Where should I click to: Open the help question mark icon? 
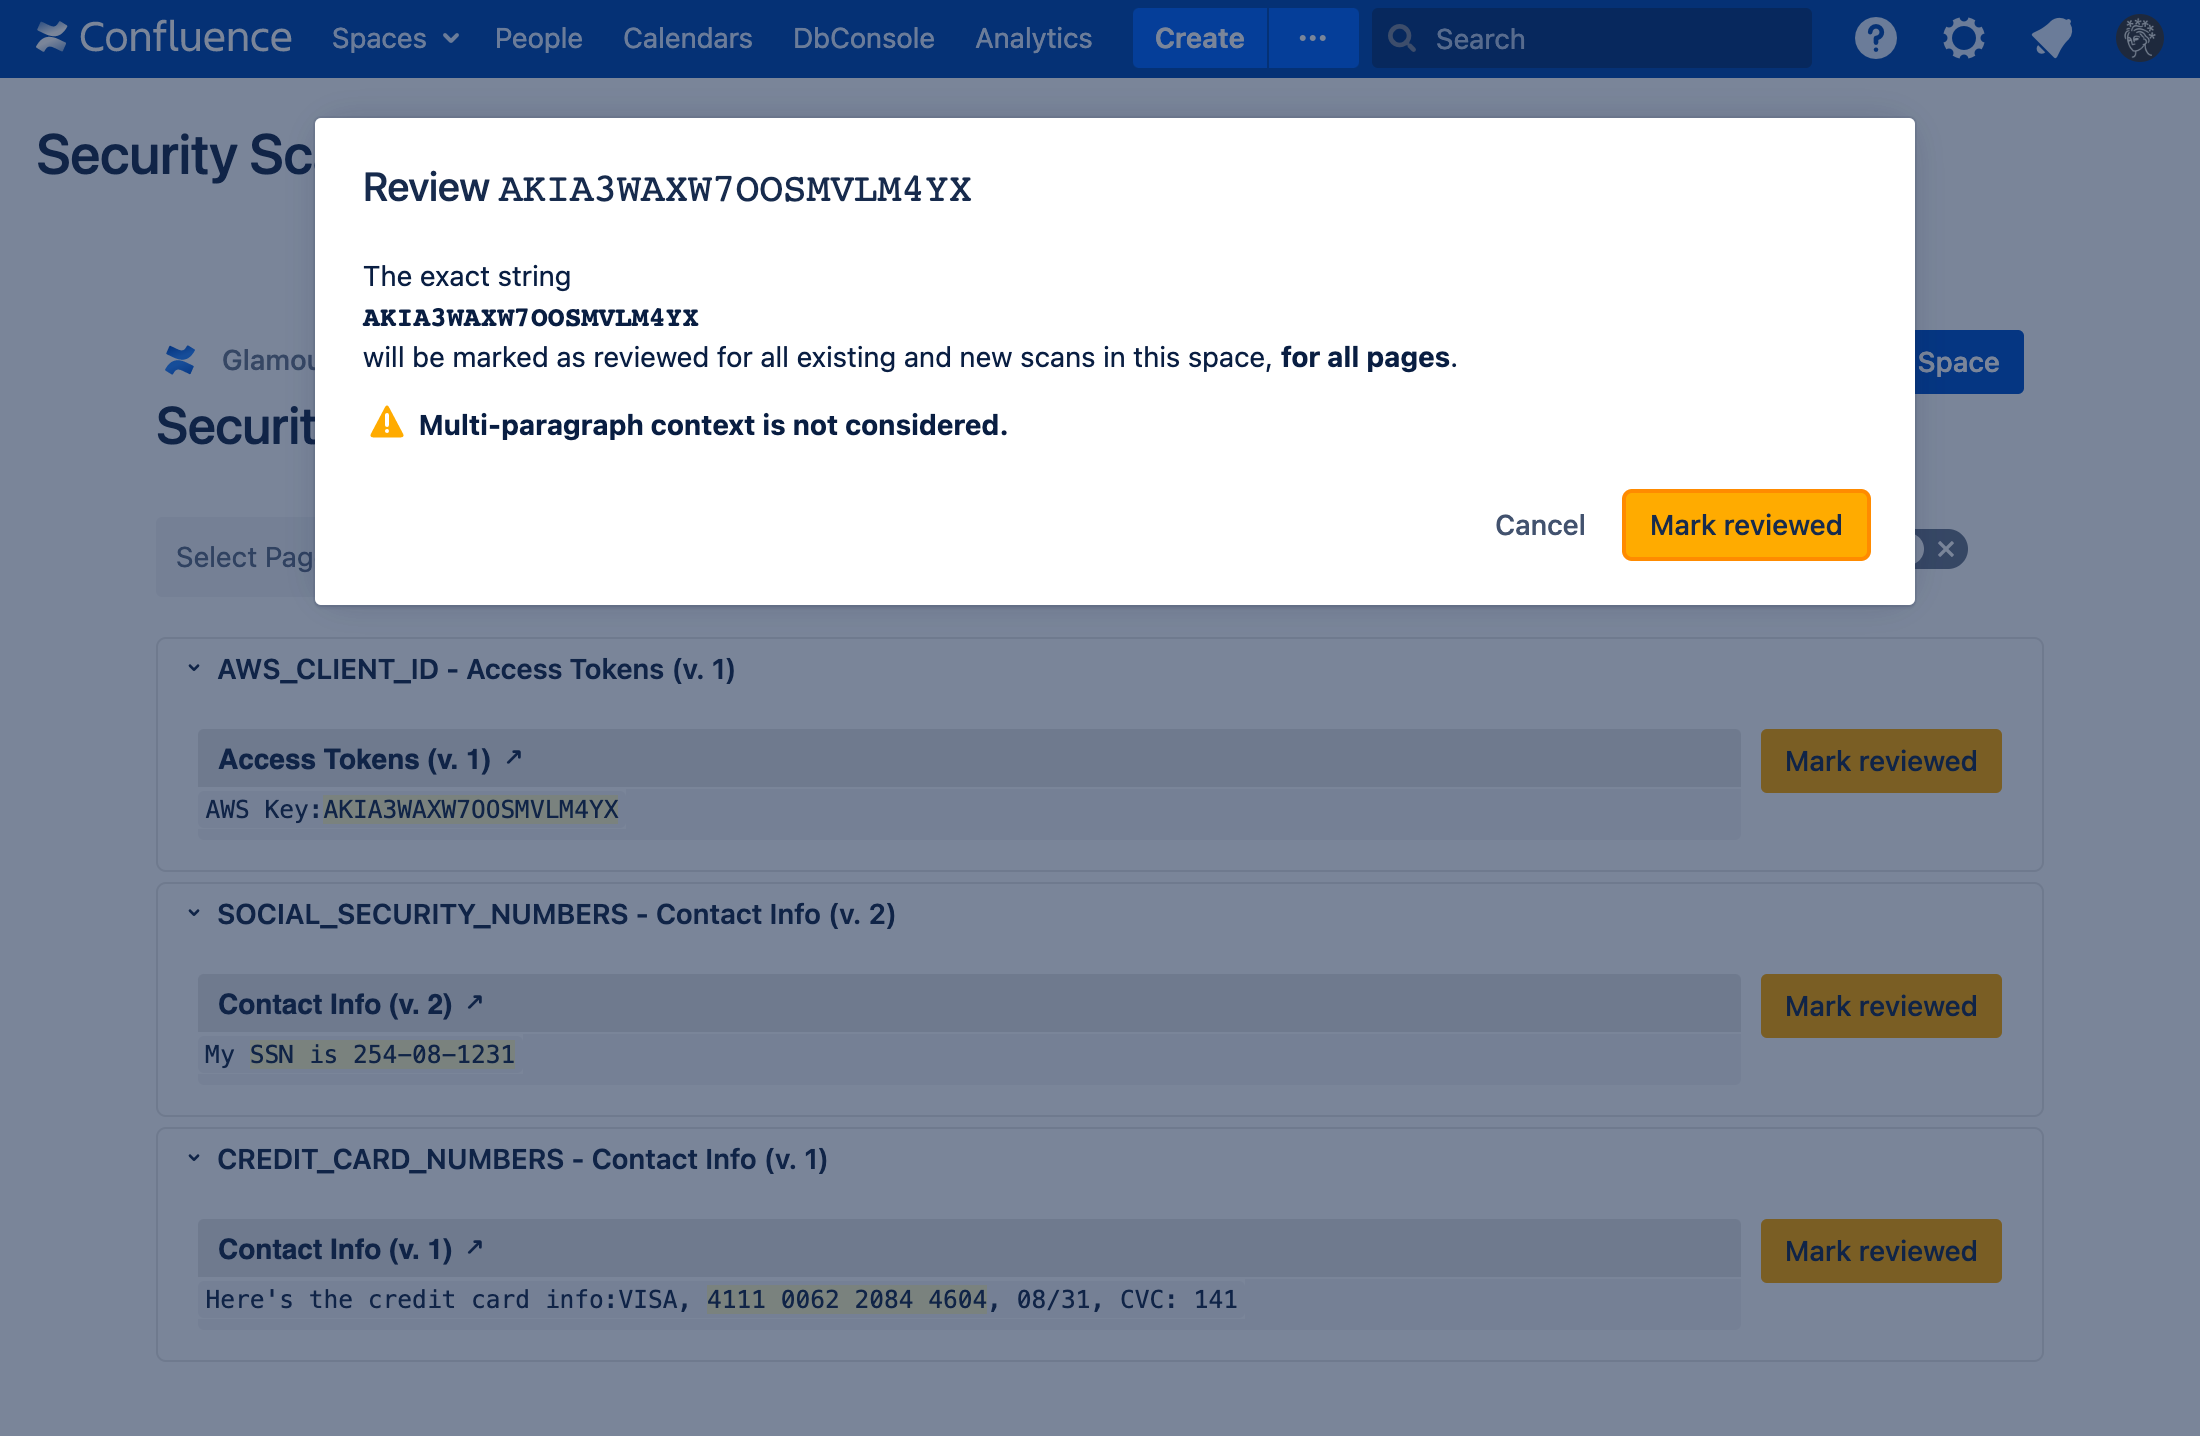click(x=1875, y=38)
